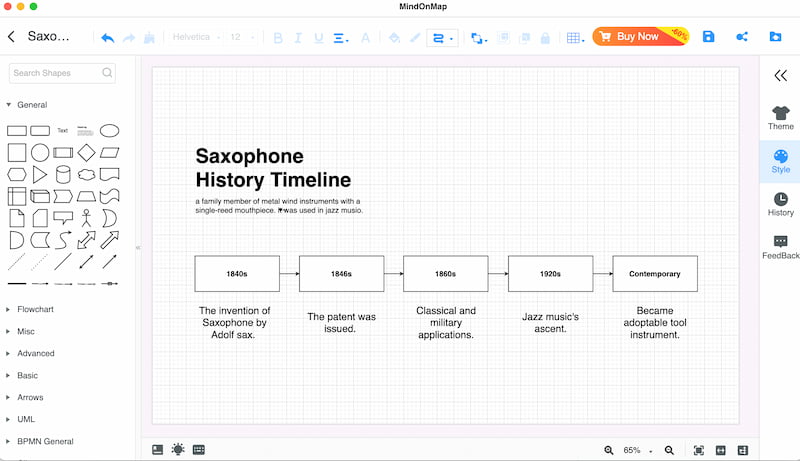Select the 1840s timeline box

click(237, 274)
